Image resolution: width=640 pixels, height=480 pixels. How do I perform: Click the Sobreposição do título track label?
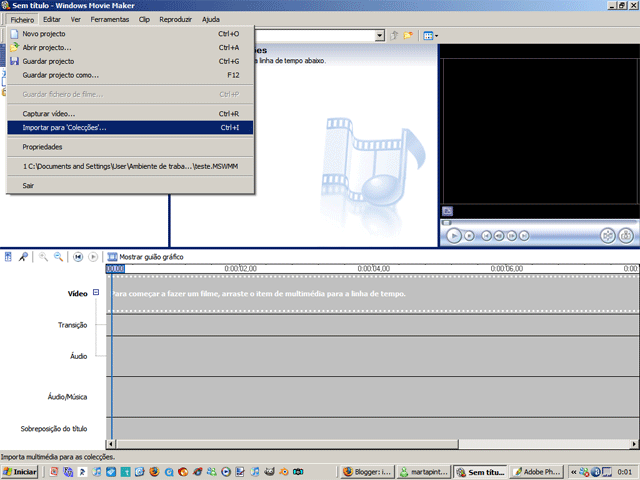(x=54, y=429)
